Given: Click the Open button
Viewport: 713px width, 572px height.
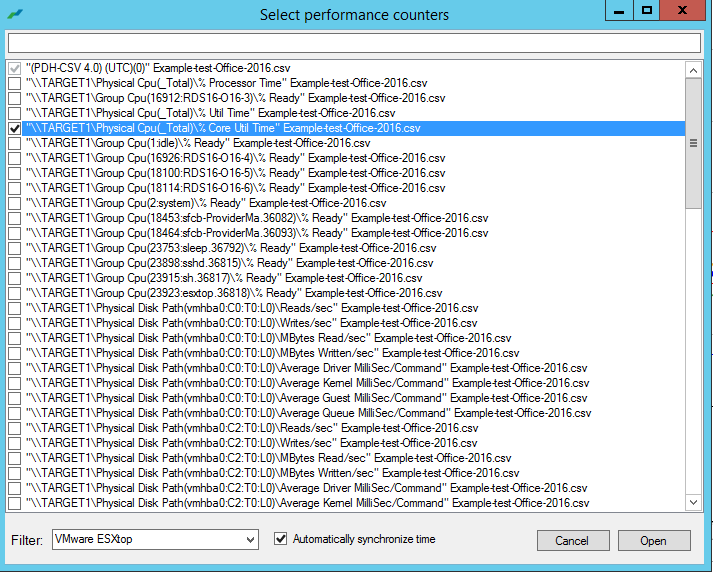Looking at the screenshot, I should click(654, 541).
